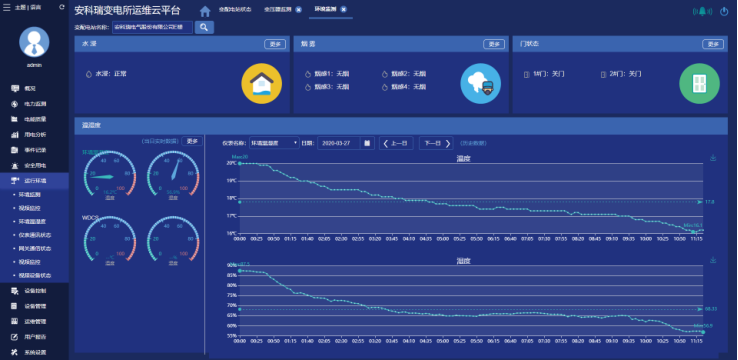Screen dimensions: 738x360
Task: Click the green door status icon
Action: click(699, 83)
